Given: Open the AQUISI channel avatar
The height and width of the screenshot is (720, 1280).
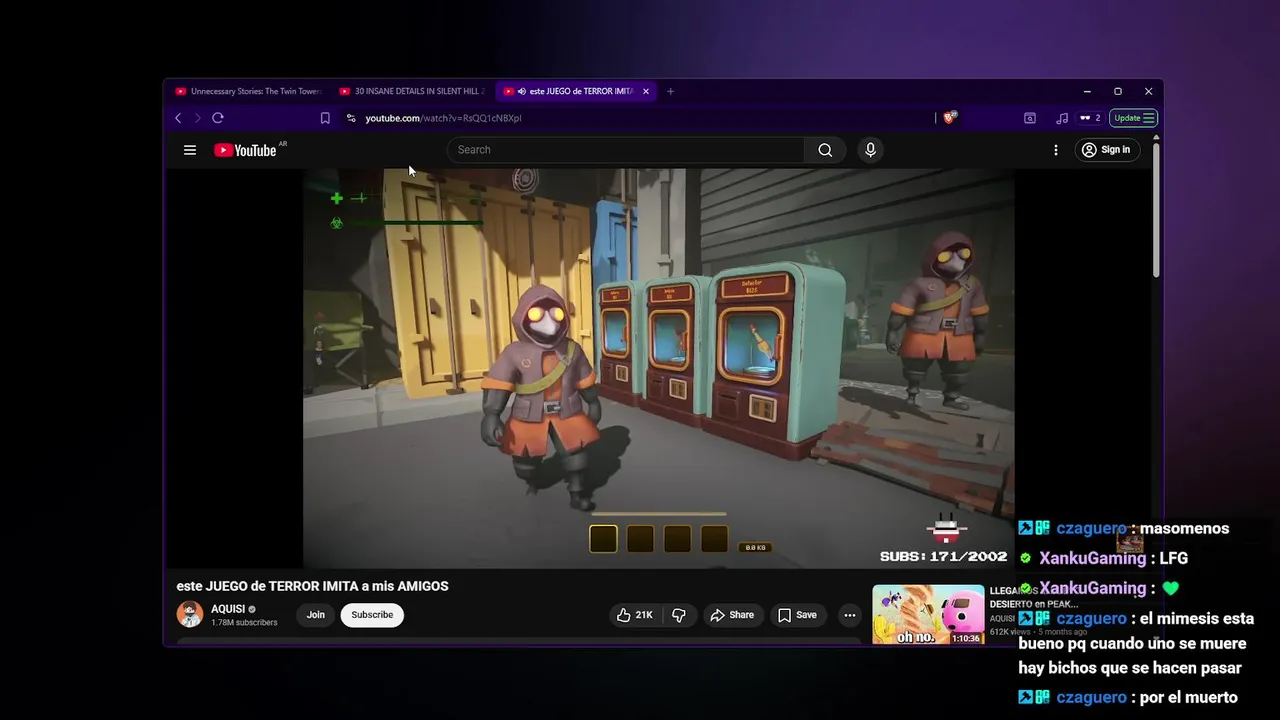Looking at the screenshot, I should coord(190,614).
